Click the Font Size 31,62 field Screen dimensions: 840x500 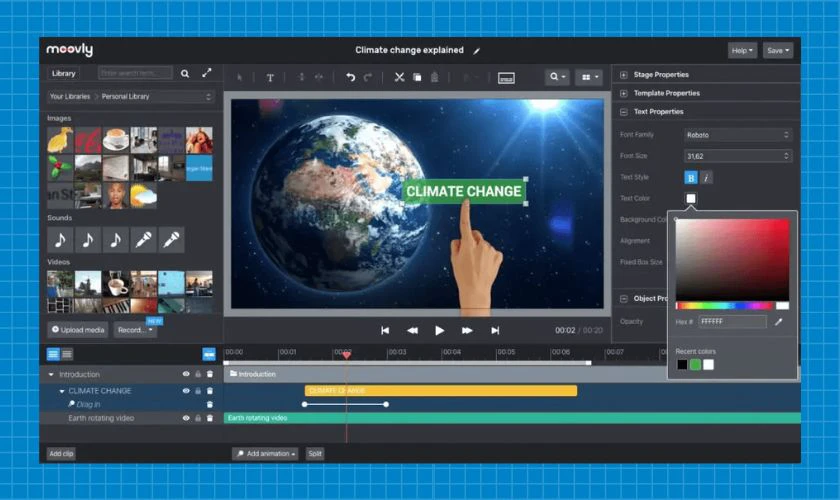coord(738,156)
